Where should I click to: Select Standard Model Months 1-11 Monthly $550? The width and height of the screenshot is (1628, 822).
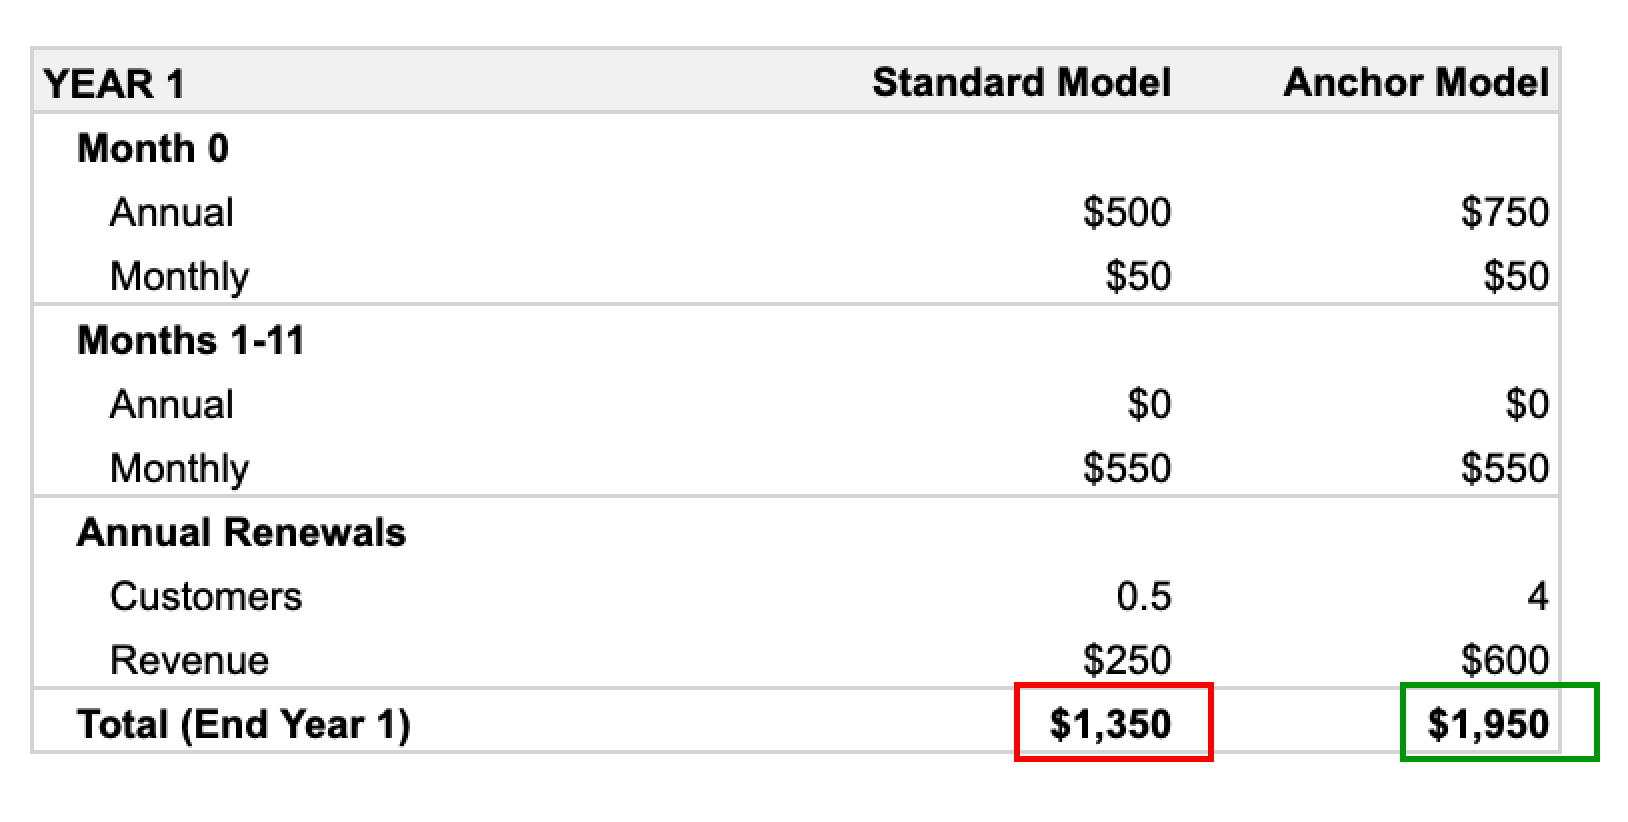pyautogui.click(x=1127, y=468)
